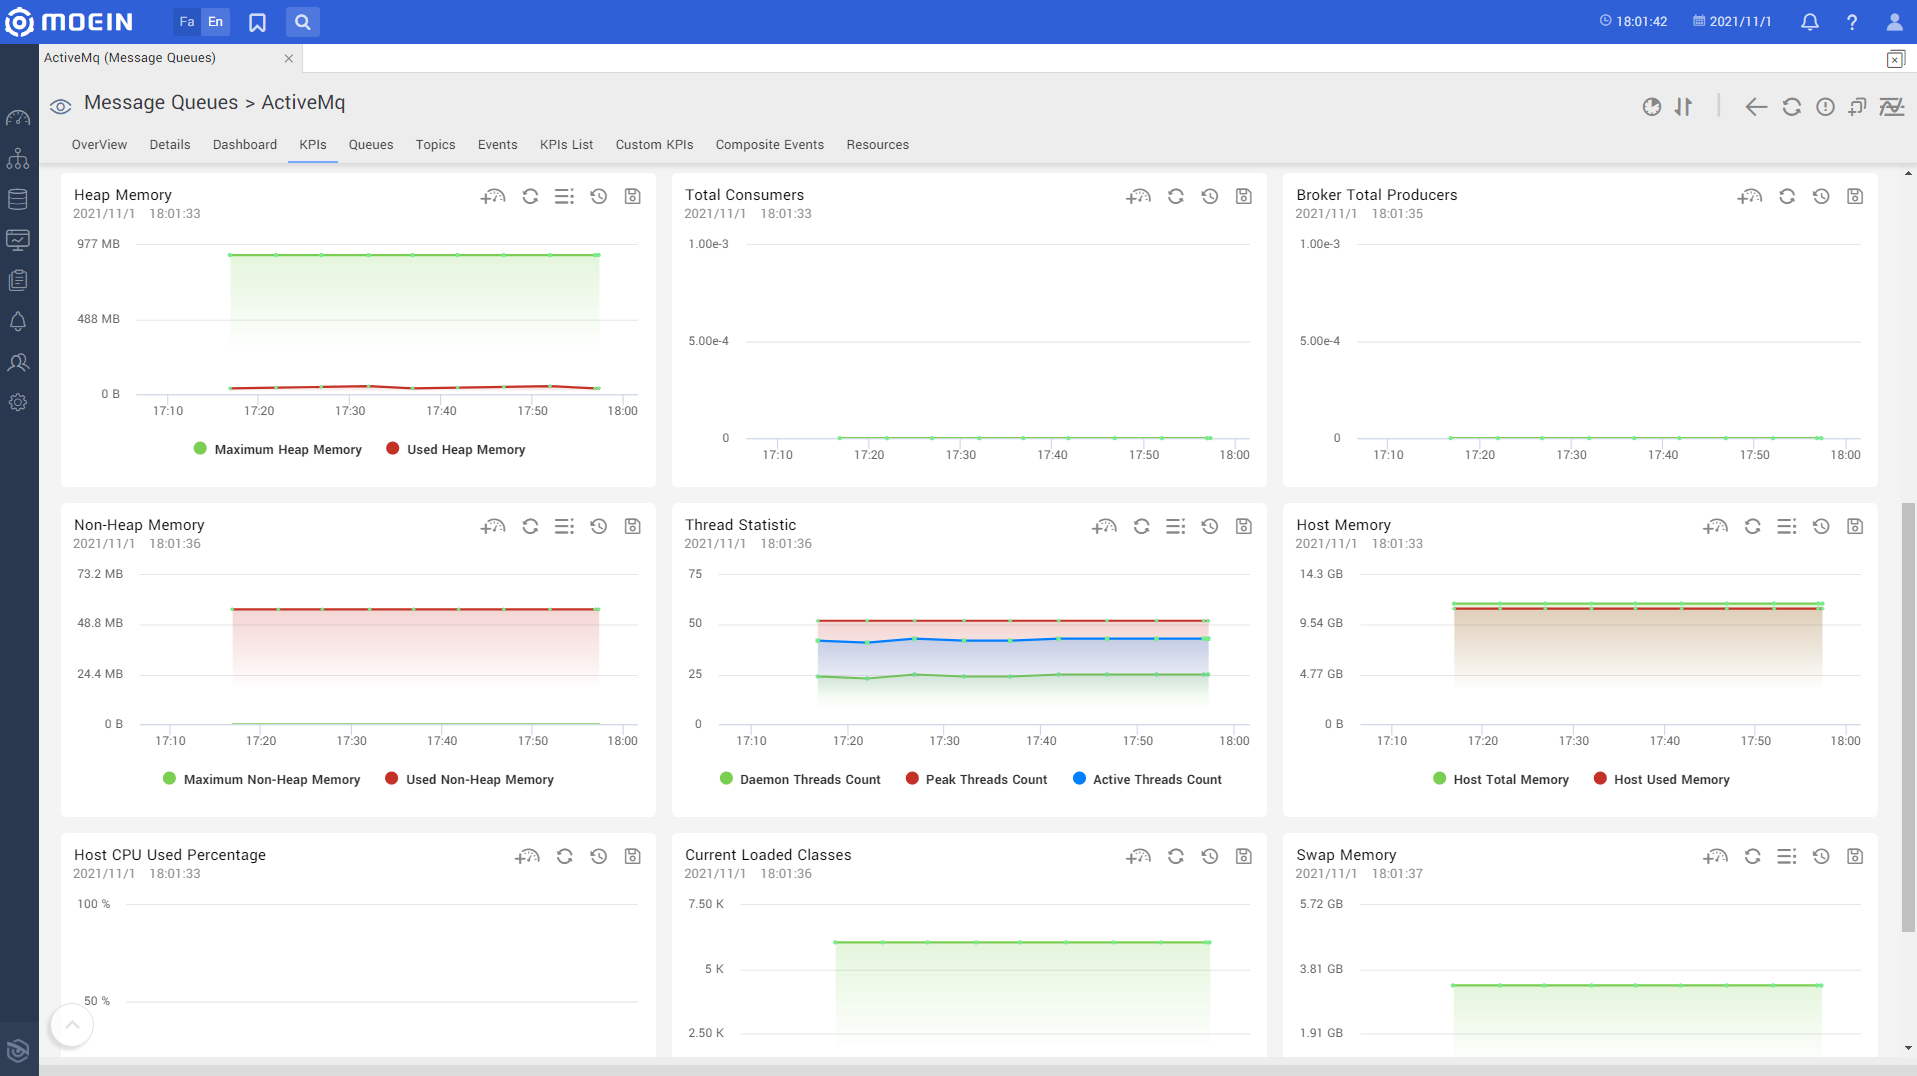Open monitor chart icon in left sidebar
Image resolution: width=1917 pixels, height=1076 pixels.
click(18, 240)
